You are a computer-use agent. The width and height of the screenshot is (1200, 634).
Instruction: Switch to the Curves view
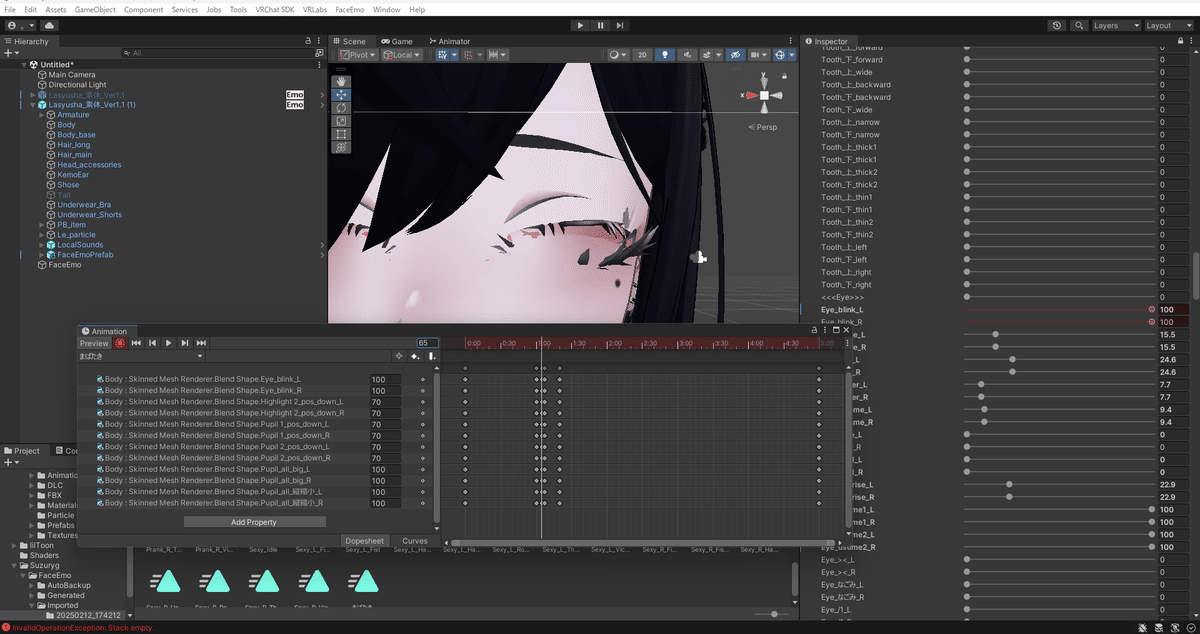pos(415,541)
